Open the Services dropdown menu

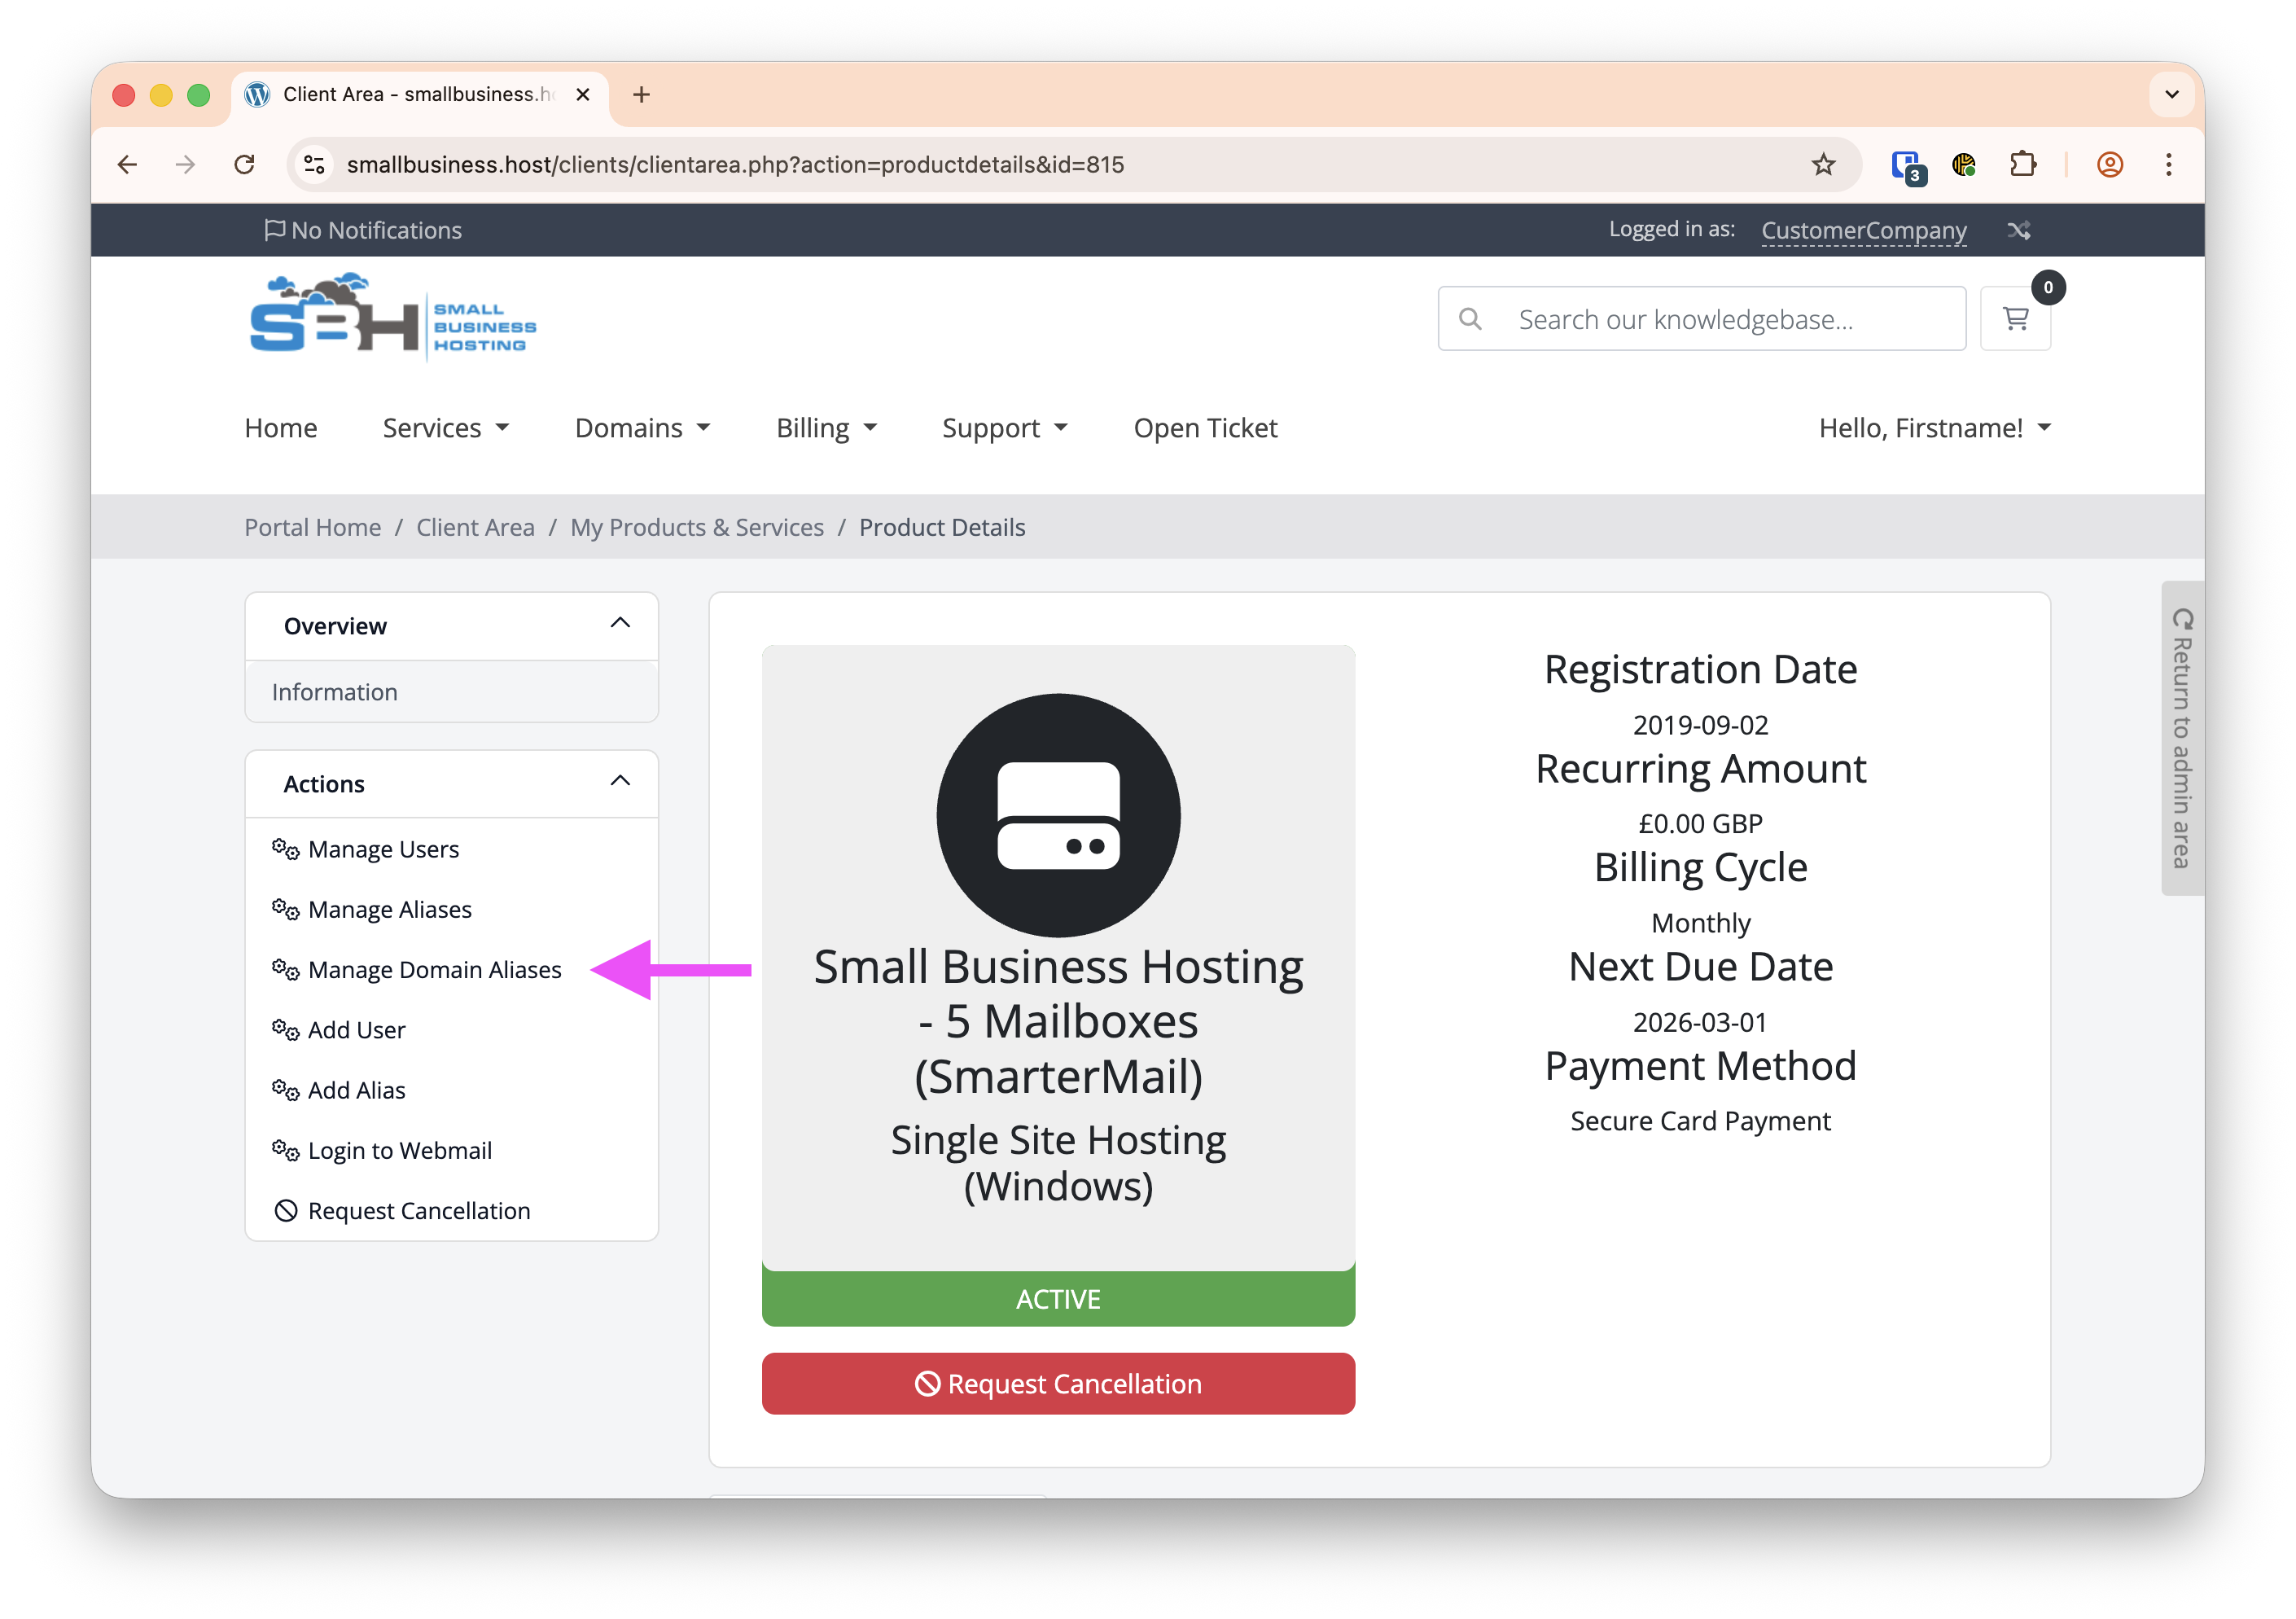click(445, 428)
